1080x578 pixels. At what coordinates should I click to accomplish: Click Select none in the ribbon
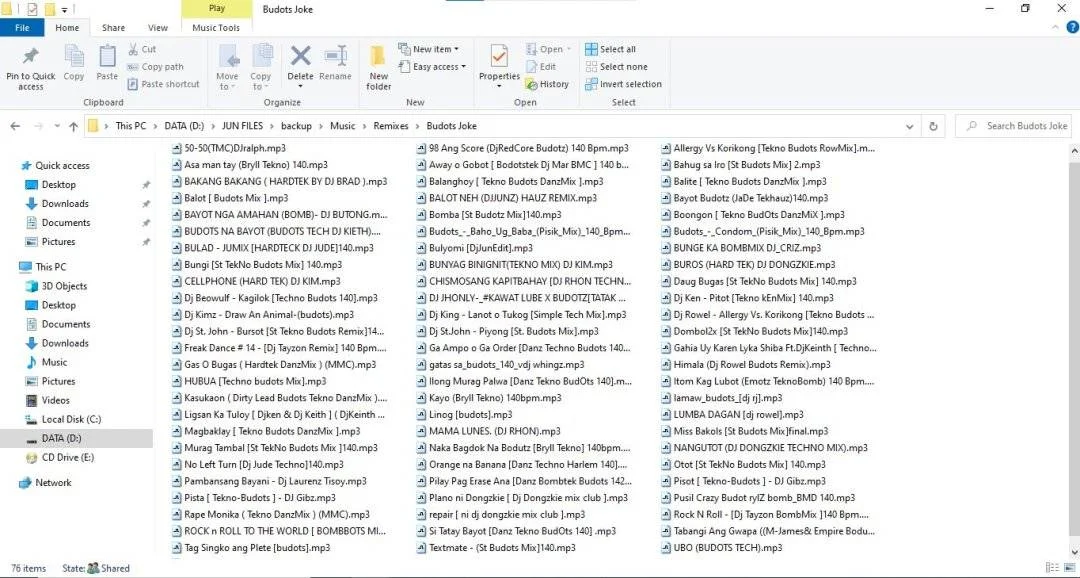pos(616,67)
